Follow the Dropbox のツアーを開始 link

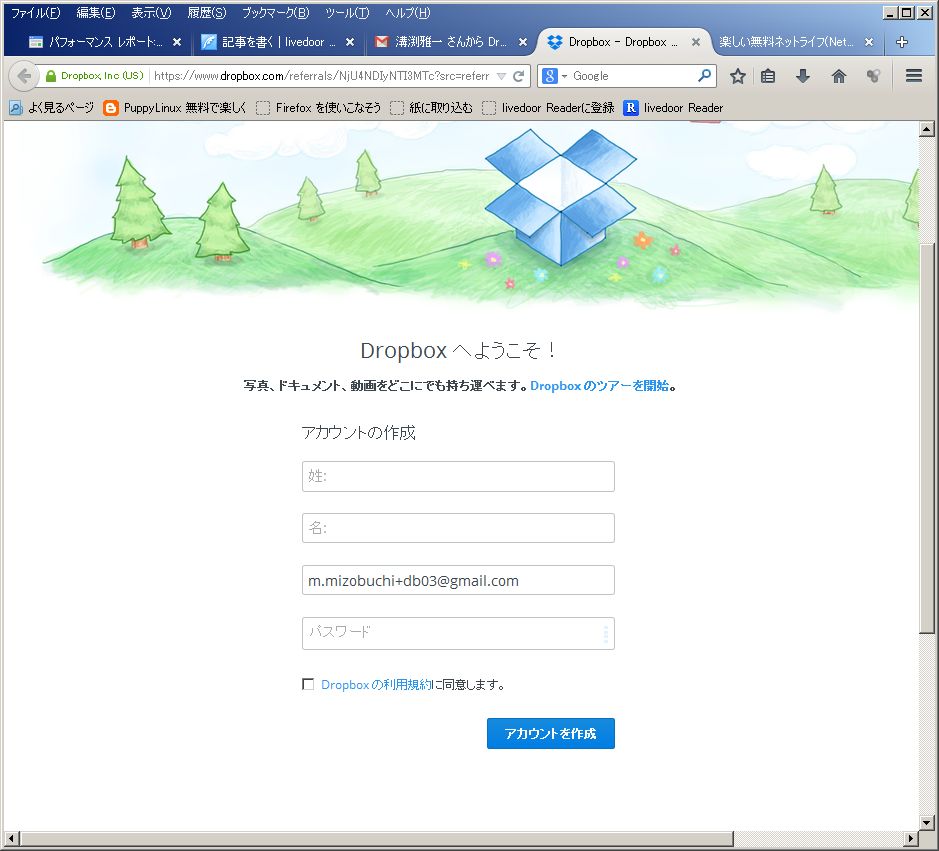599,386
